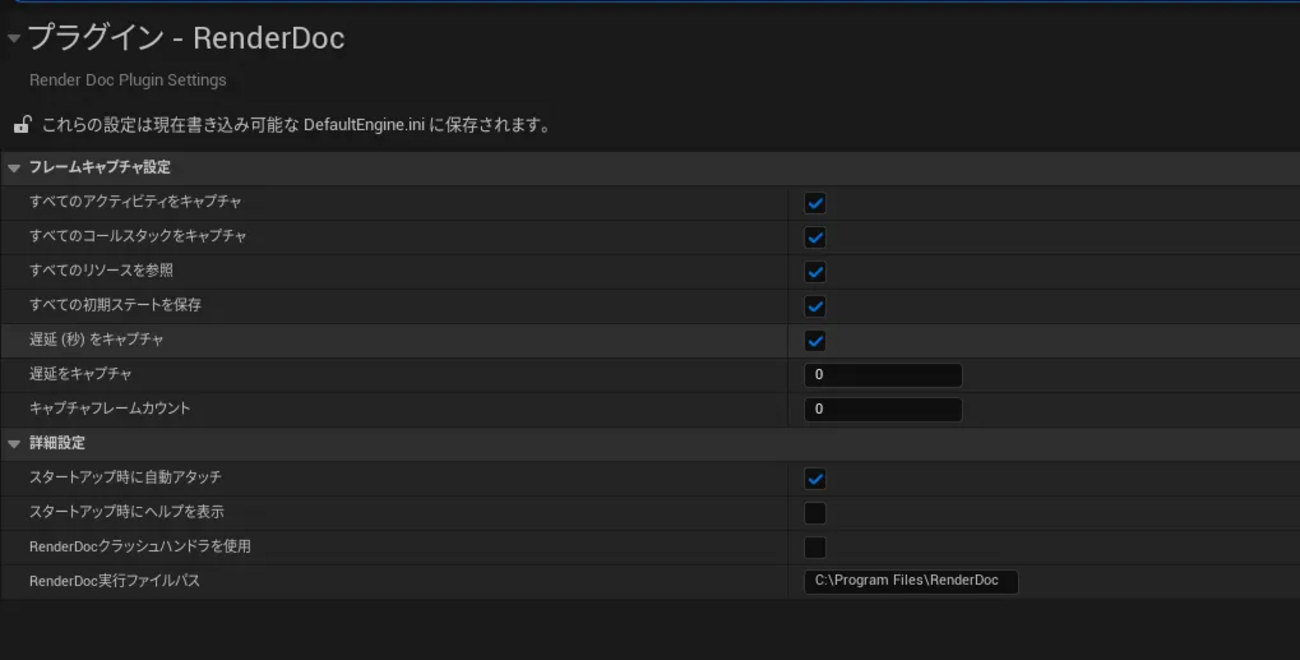Click the RenderDoc実行ファイルパス path field
This screenshot has height=660, width=1300.
pyautogui.click(x=911, y=580)
